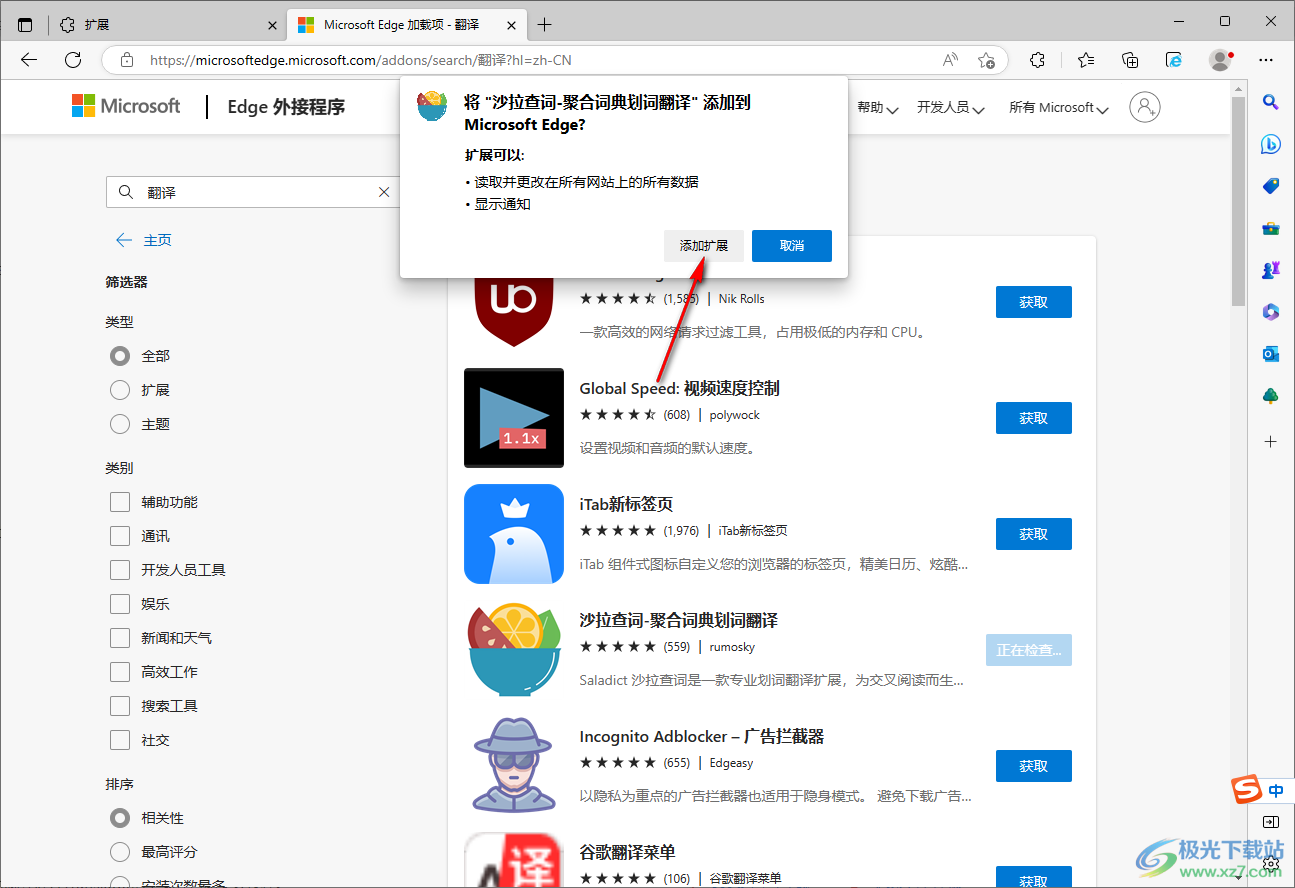Click the iTab blue bird thumbnail
1295x888 pixels.
[514, 534]
